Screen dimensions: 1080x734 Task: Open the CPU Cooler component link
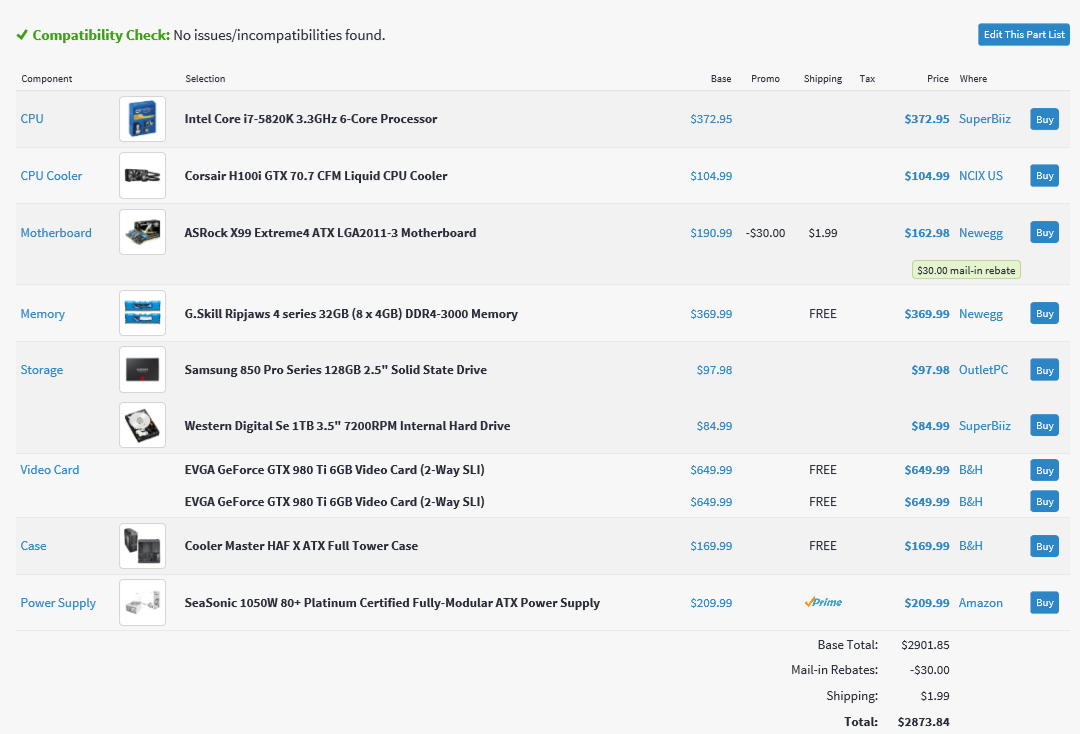(51, 176)
